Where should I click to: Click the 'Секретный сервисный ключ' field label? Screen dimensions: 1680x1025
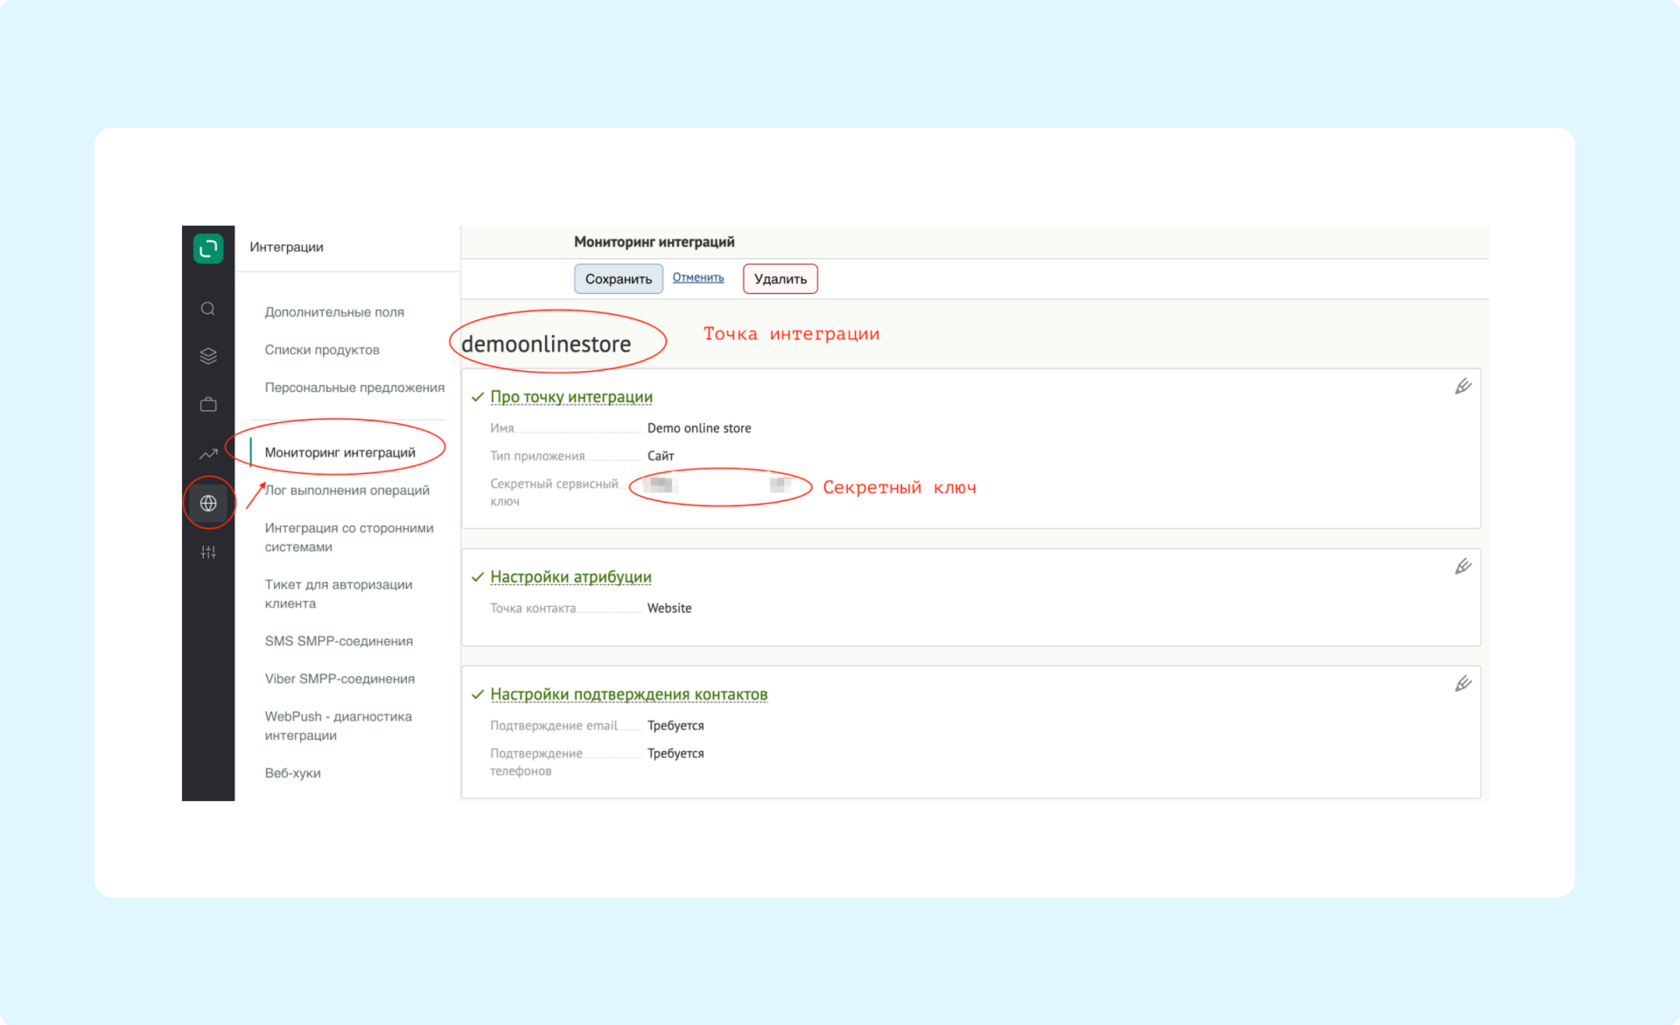pyautogui.click(x=554, y=493)
